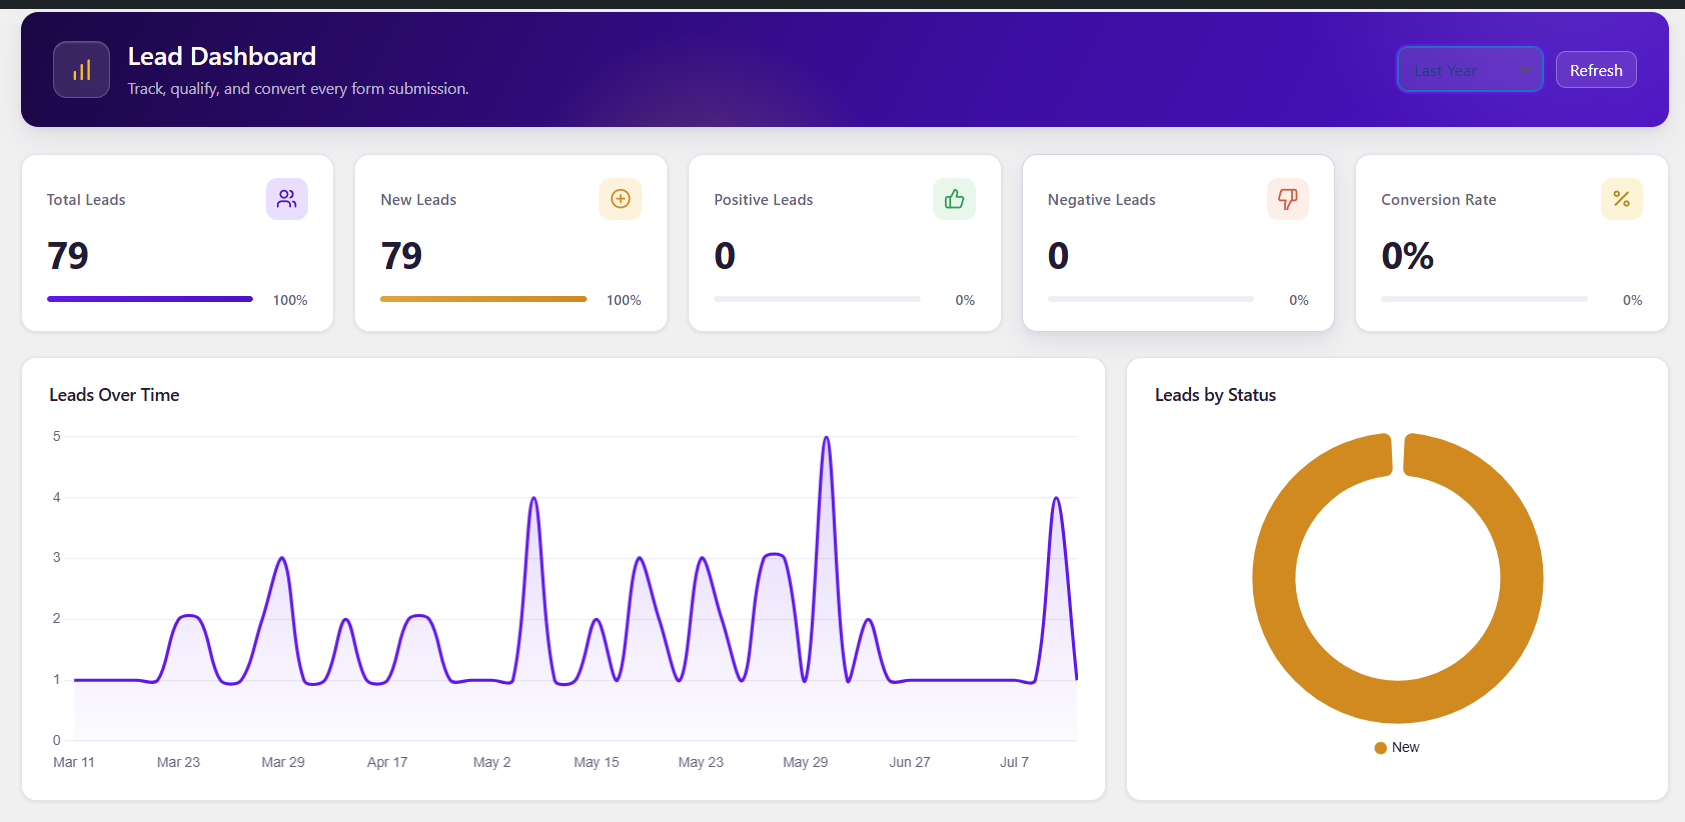This screenshot has height=822, width=1685.
Task: Click the 100% text in New Leads card
Action: click(x=624, y=300)
